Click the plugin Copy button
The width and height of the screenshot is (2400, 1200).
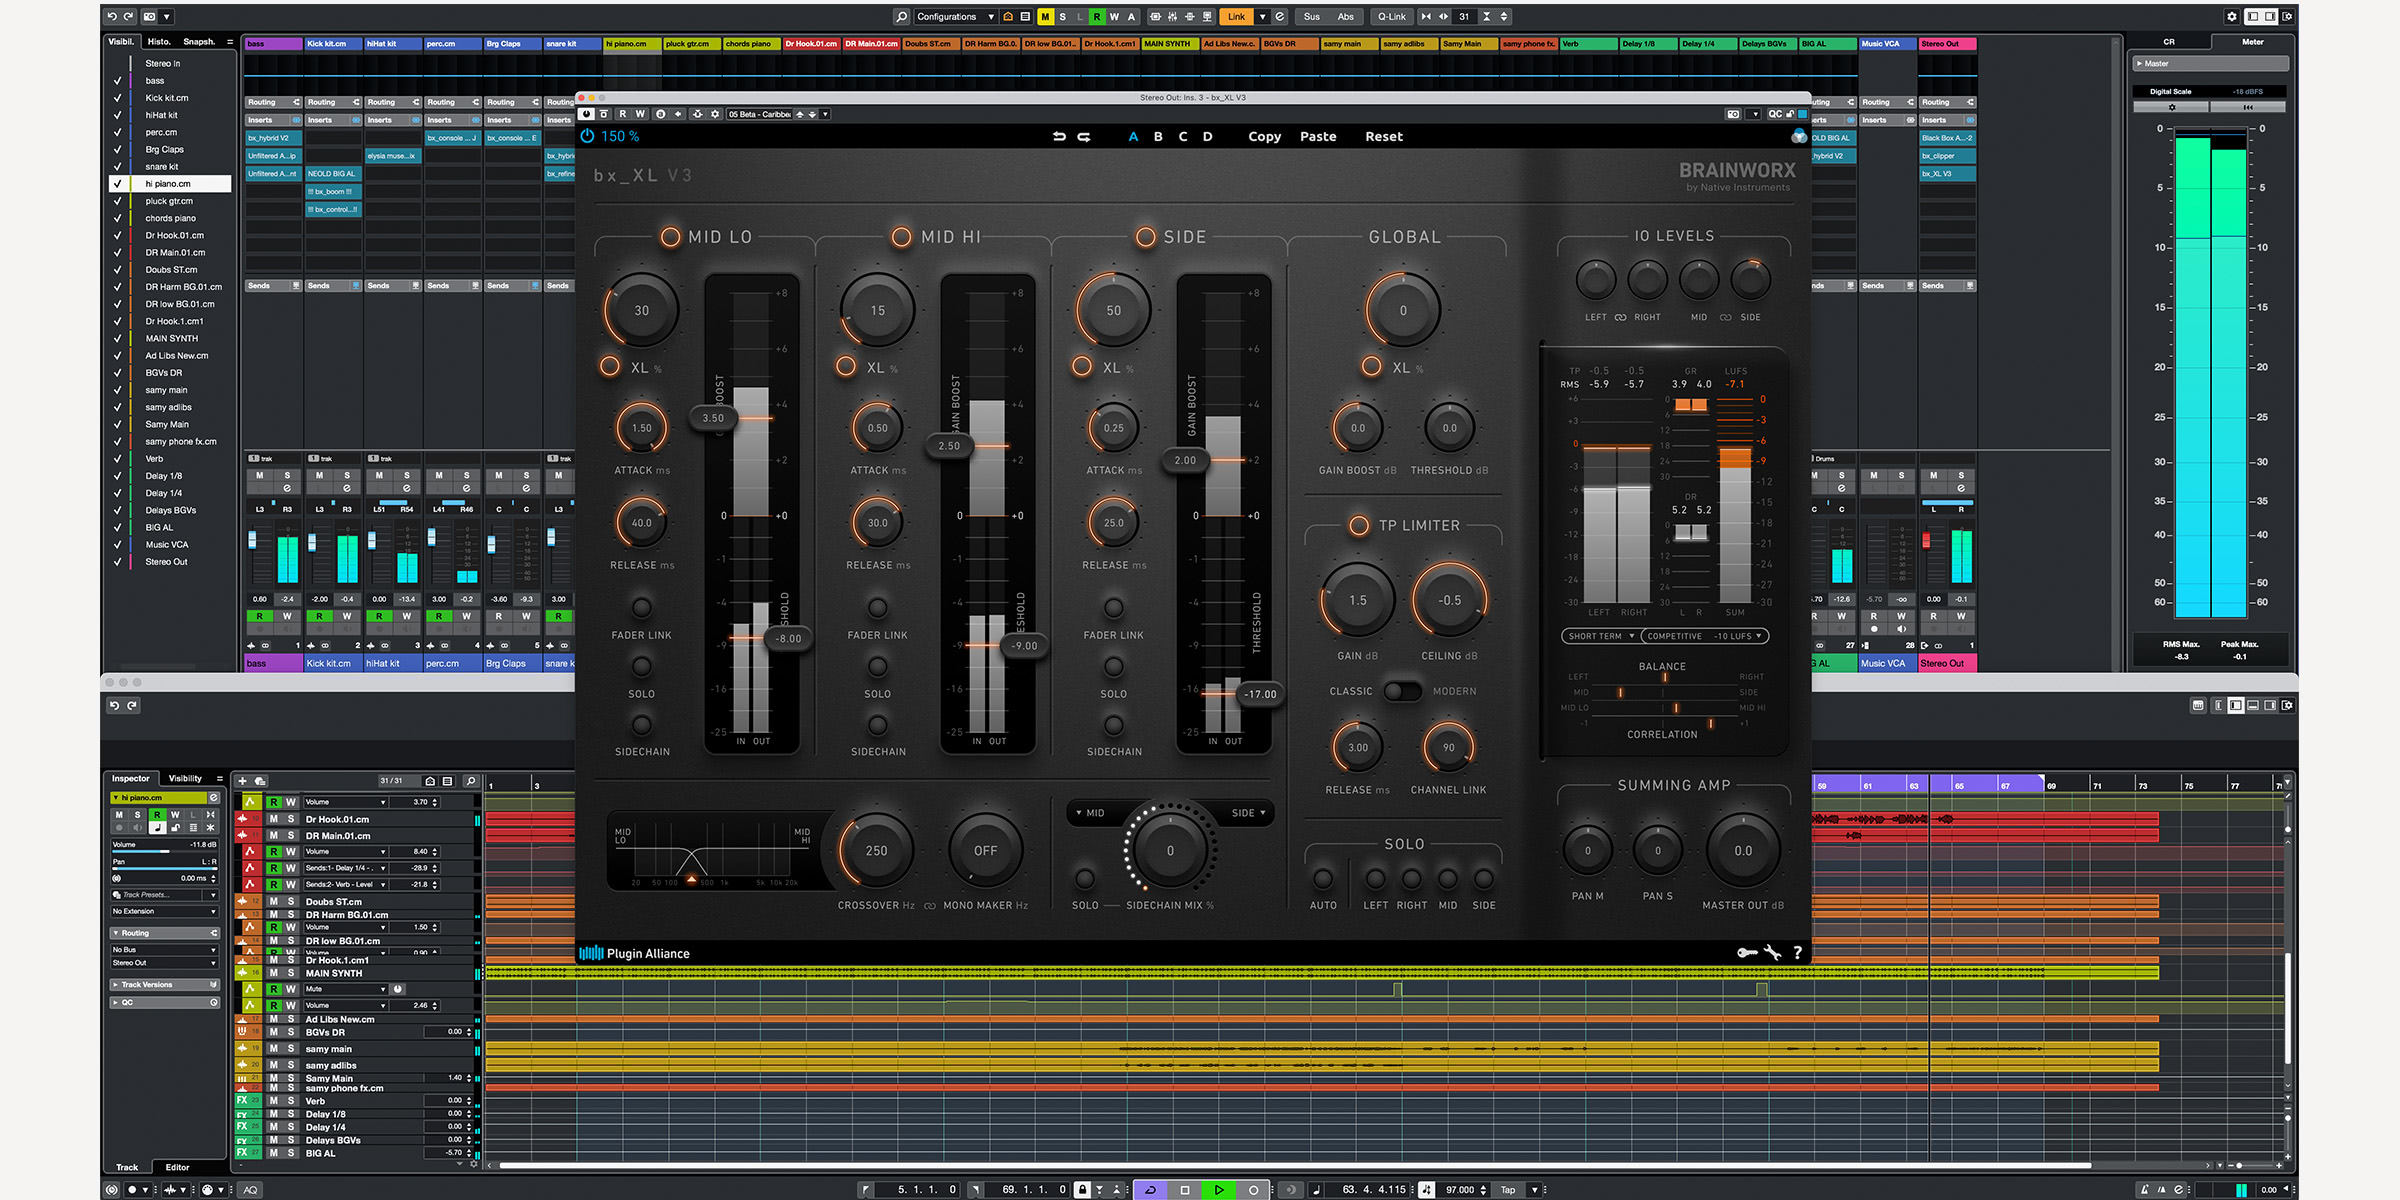coord(1264,137)
